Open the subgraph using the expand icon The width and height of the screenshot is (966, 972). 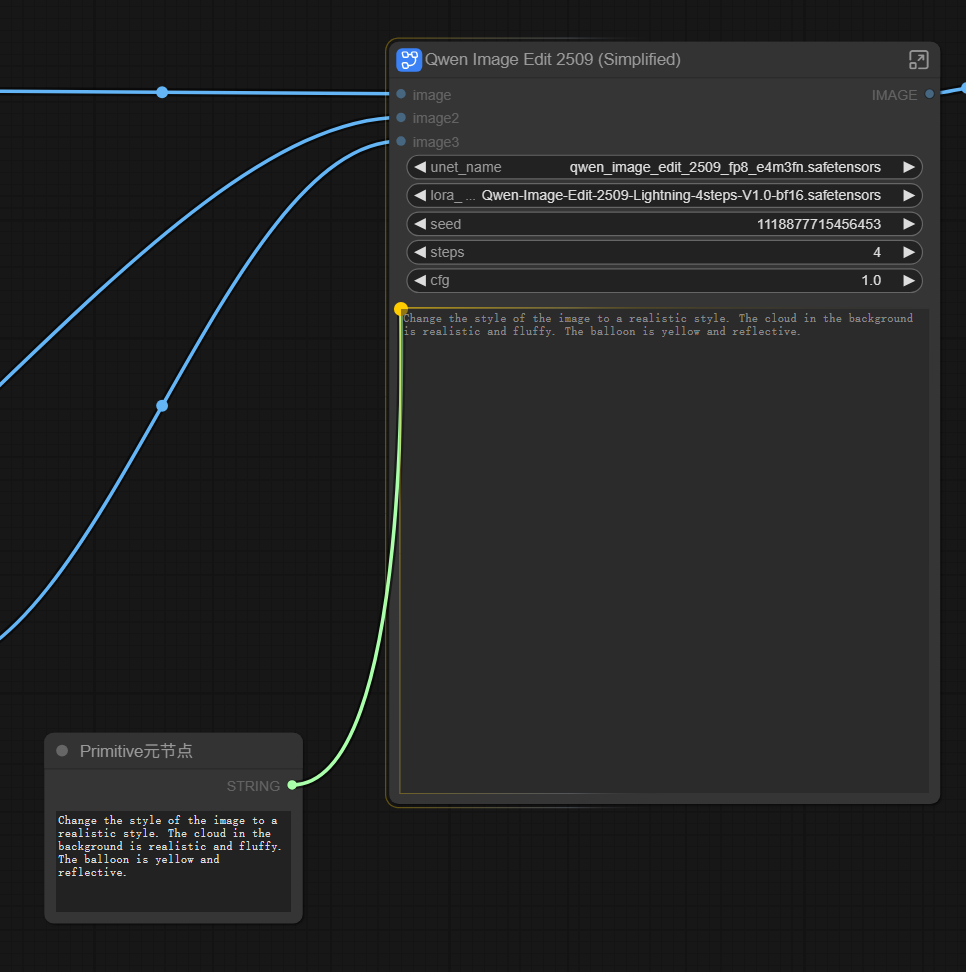pyautogui.click(x=918, y=60)
